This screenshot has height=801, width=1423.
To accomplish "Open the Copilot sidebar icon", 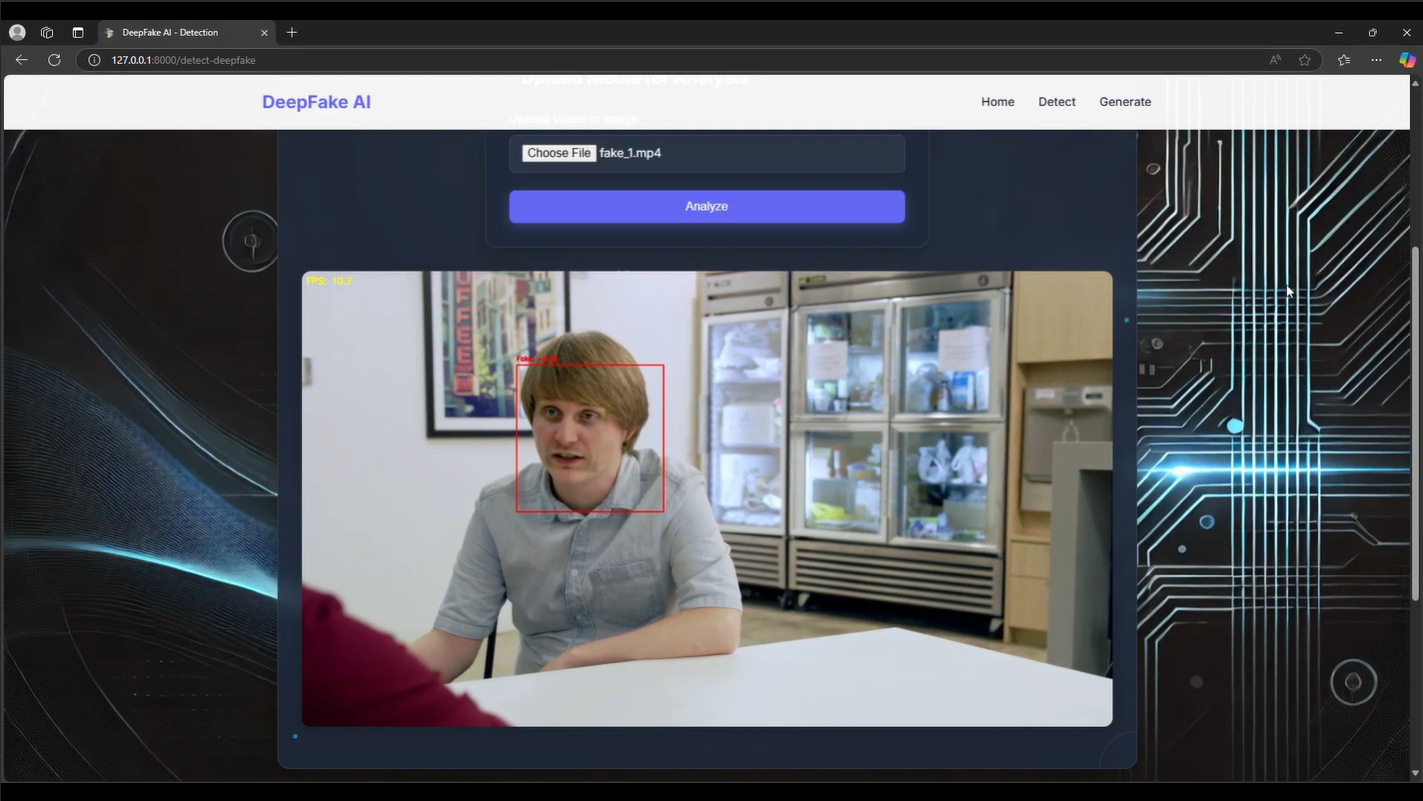I will (1407, 60).
